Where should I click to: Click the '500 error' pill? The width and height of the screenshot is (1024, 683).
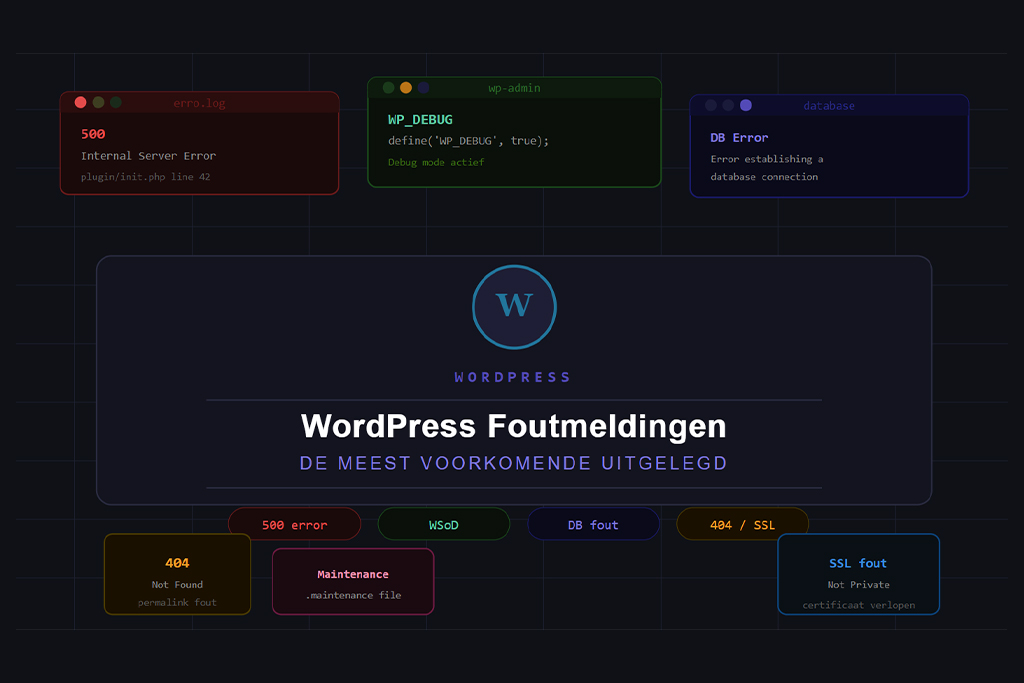[x=295, y=524]
